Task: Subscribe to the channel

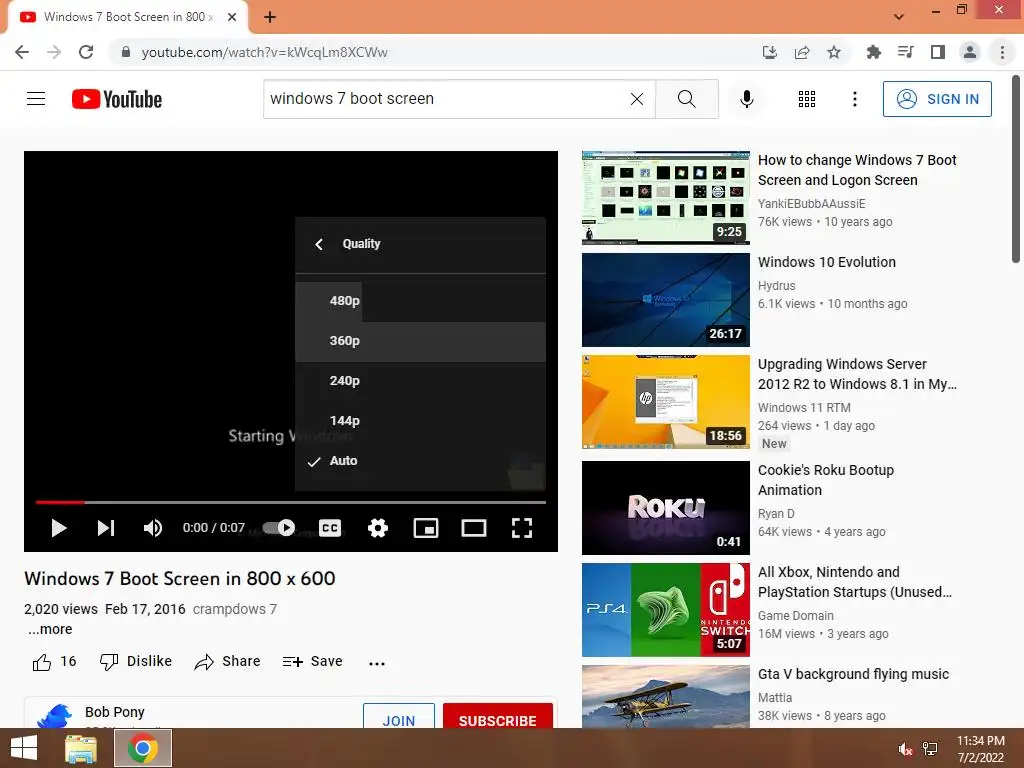Action: coord(498,717)
